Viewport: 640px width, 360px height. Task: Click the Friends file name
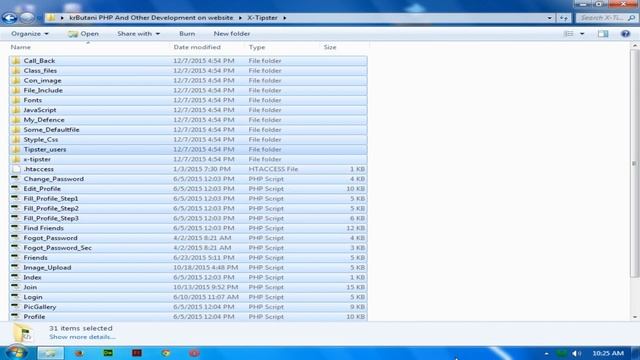pos(35,258)
